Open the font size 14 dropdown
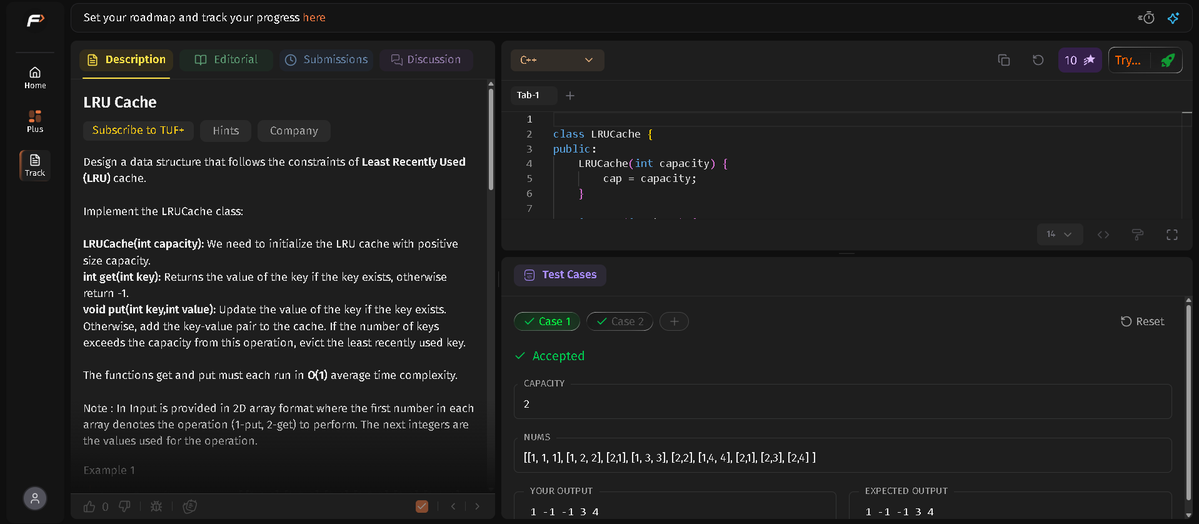The image size is (1199, 524). click(x=1060, y=235)
